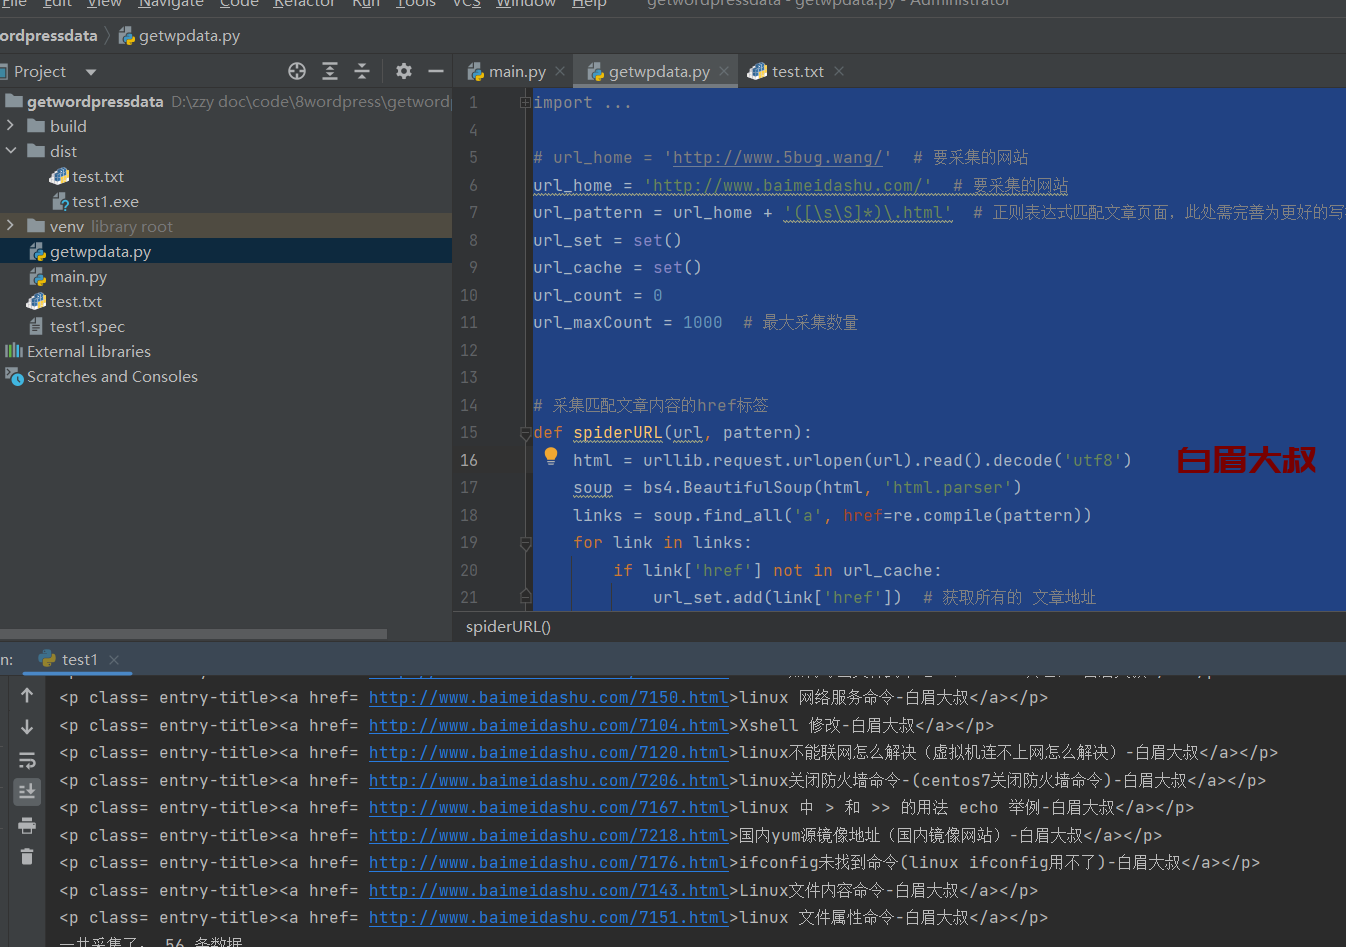Click baimeidashu.com URL on code line 6
Screen dimensions: 1346x947
[x=787, y=185]
